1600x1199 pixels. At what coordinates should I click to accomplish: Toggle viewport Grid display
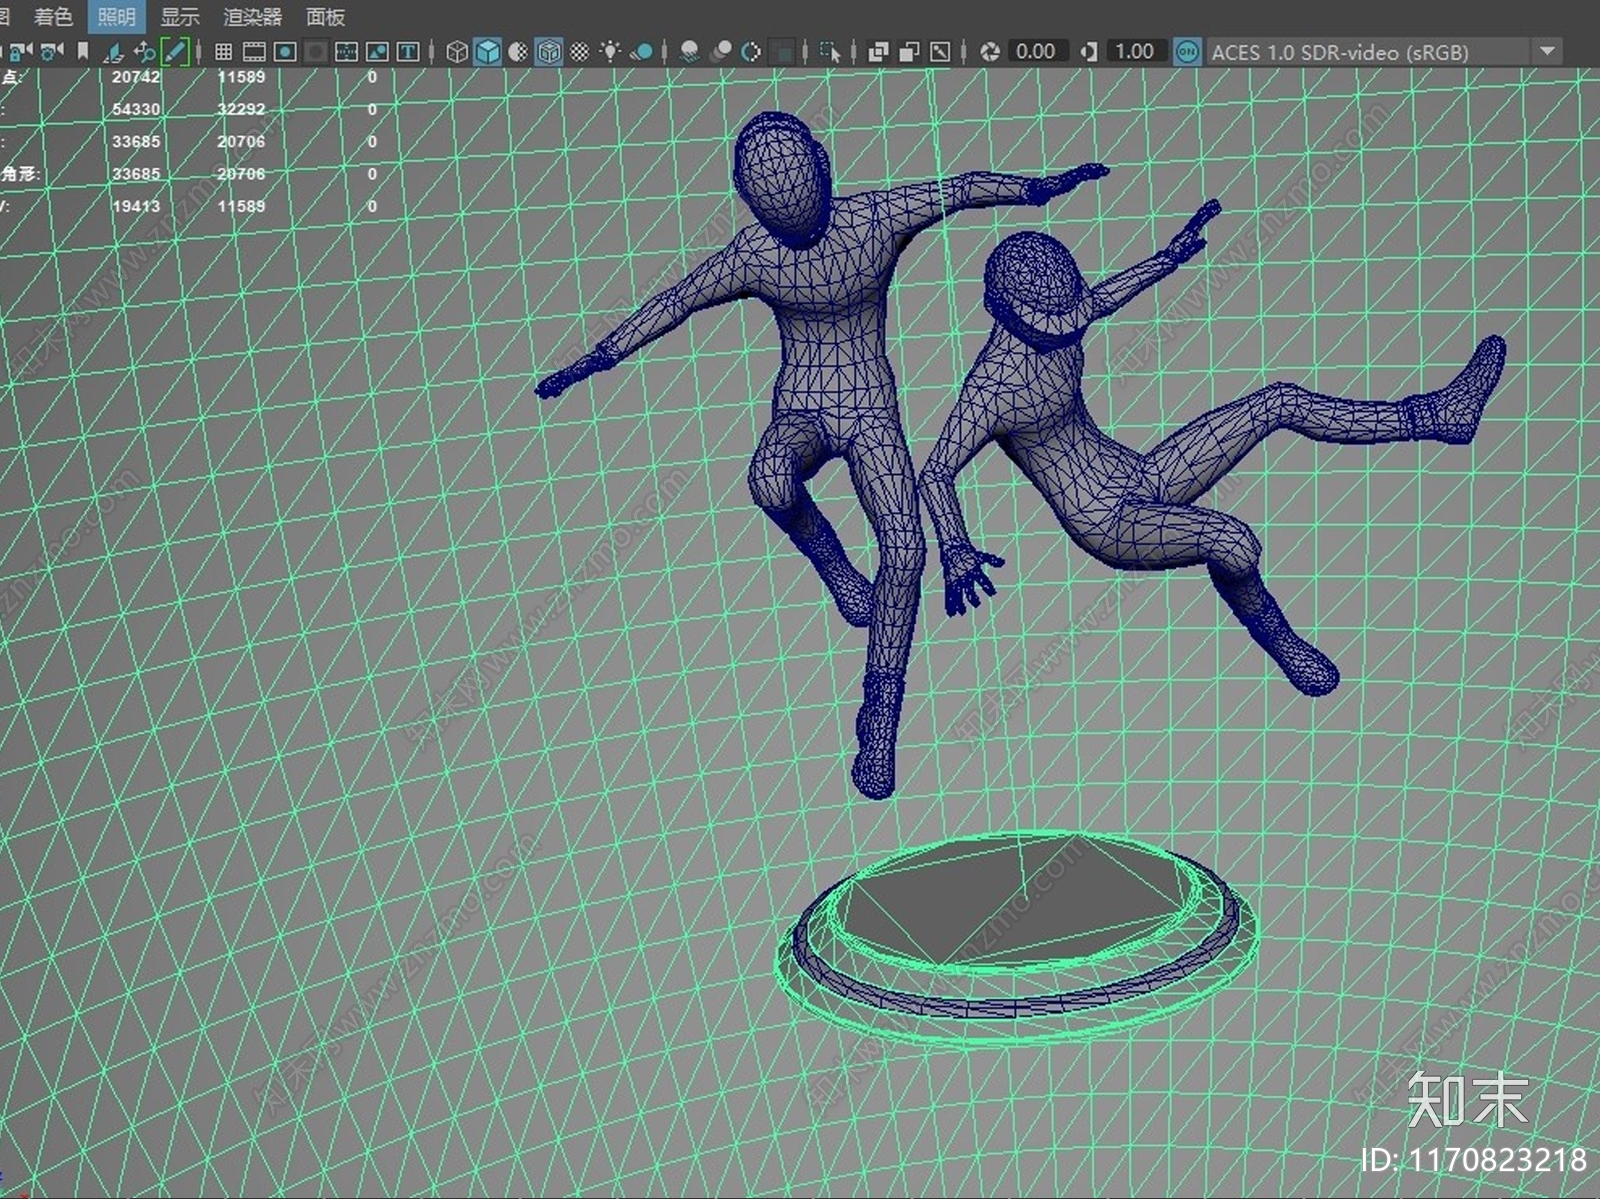(x=224, y=51)
